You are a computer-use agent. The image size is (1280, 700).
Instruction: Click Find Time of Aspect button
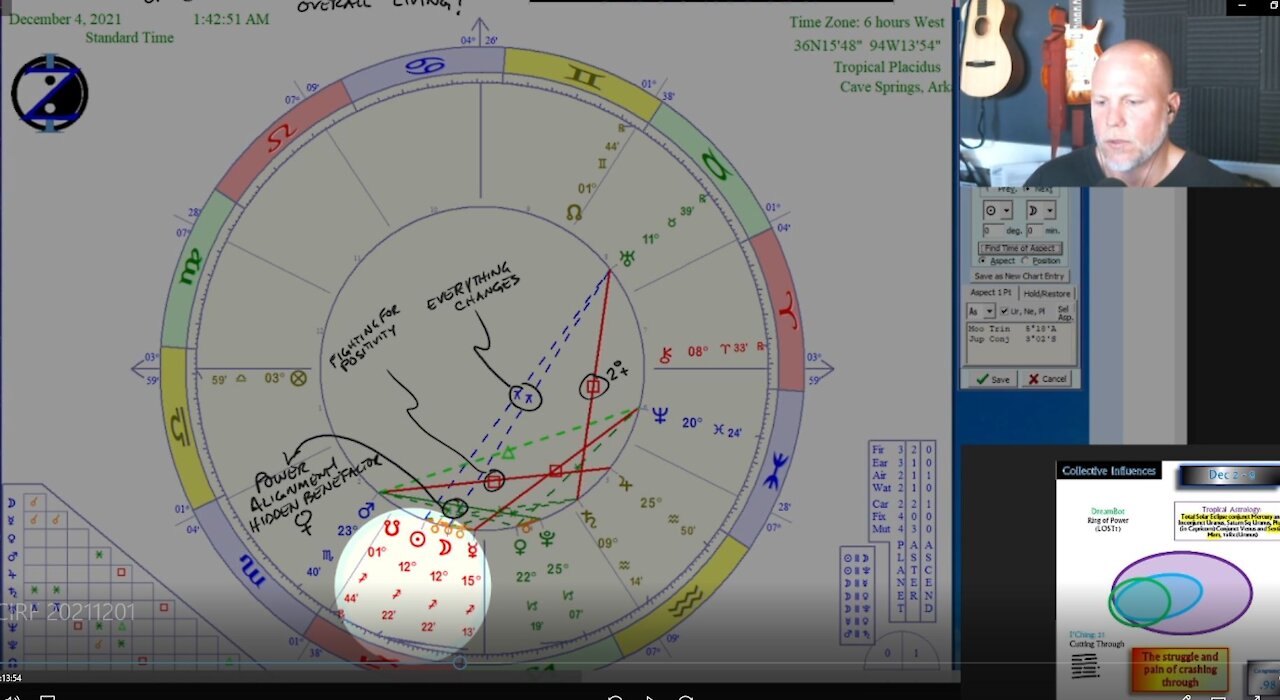[1020, 248]
